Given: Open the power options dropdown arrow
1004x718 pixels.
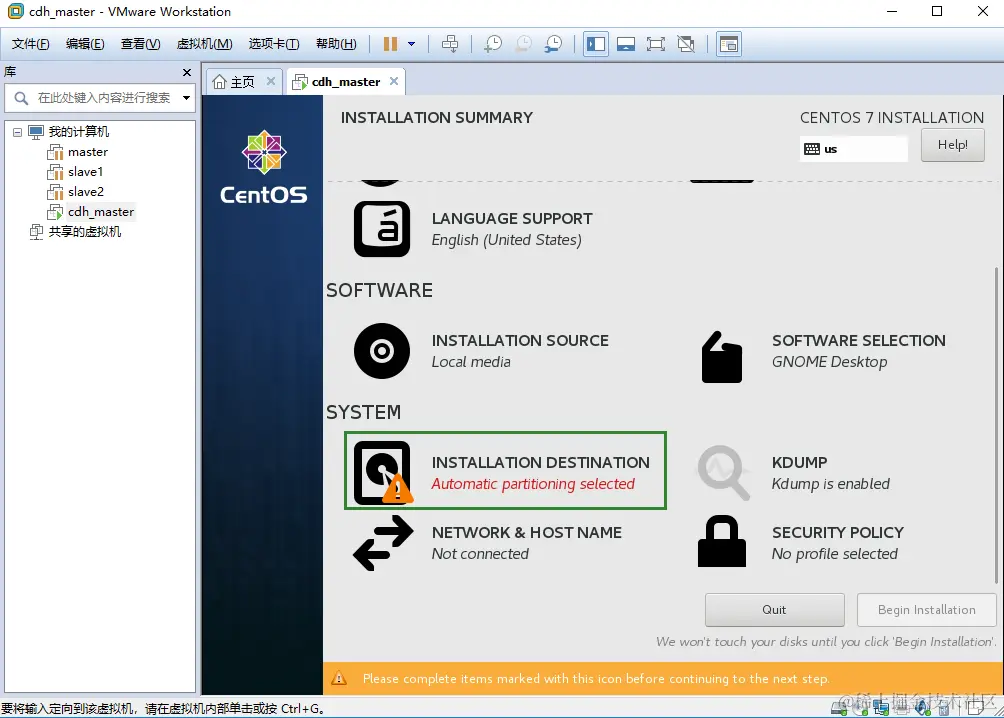Looking at the screenshot, I should click(x=412, y=44).
